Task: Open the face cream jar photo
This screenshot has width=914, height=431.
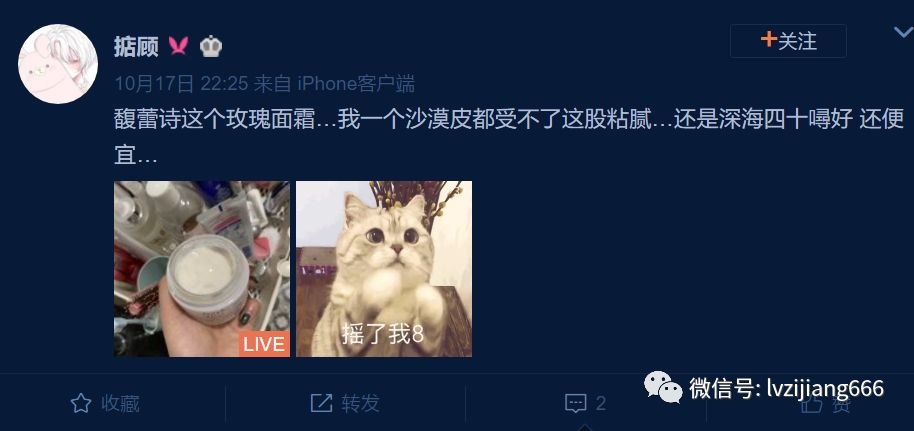Action: (x=202, y=269)
